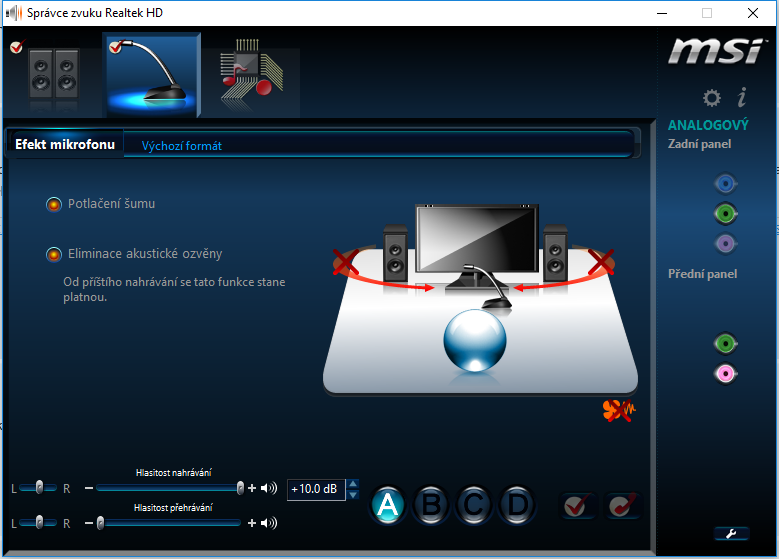Click the left red X in illustration
779x559 pixels.
coord(346,262)
